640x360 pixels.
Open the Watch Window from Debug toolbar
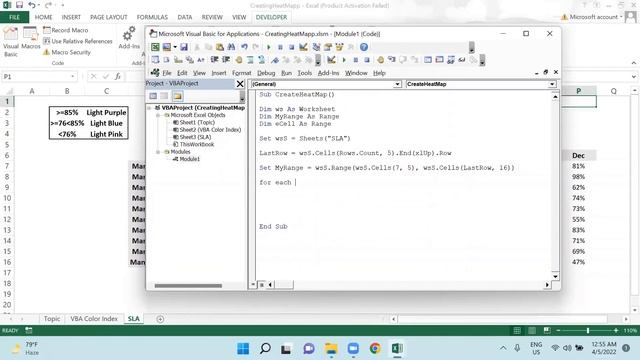(451, 60)
